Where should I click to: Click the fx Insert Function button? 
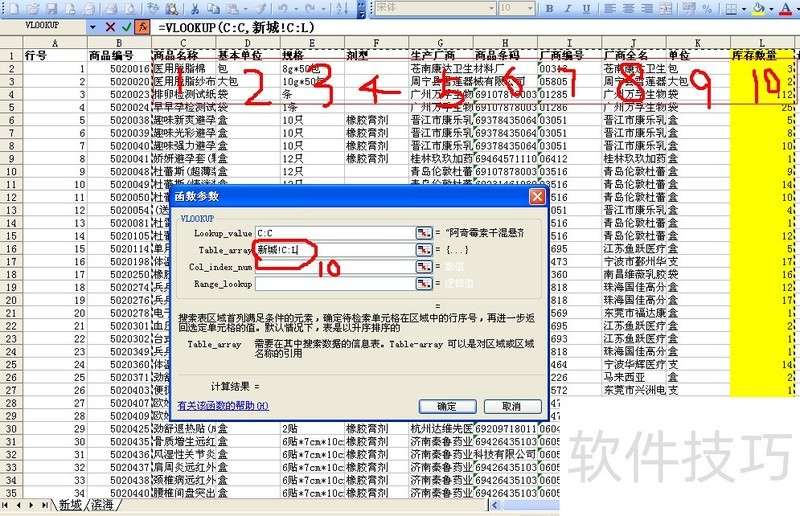(142, 27)
